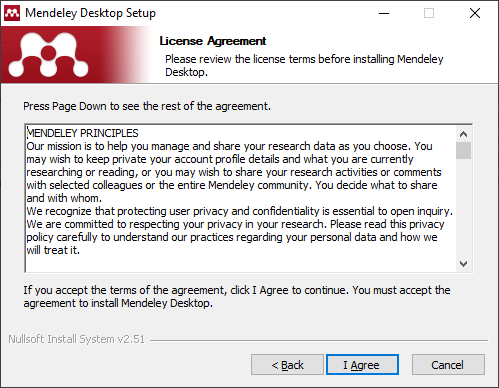This screenshot has height=388, width=499.
Task: Click inside the license agreement text box
Action: (x=241, y=198)
